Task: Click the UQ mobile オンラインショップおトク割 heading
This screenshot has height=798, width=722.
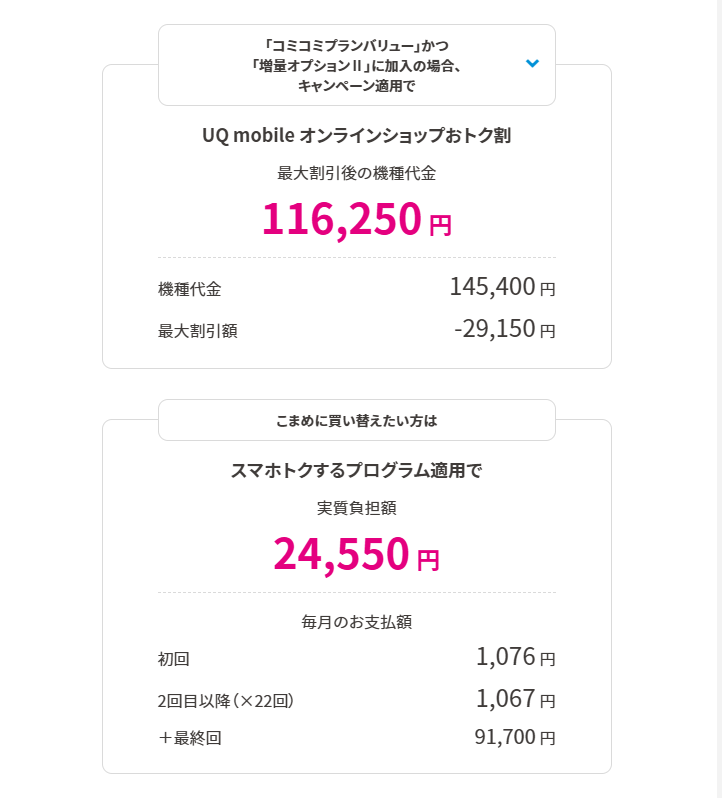Action: (x=356, y=135)
